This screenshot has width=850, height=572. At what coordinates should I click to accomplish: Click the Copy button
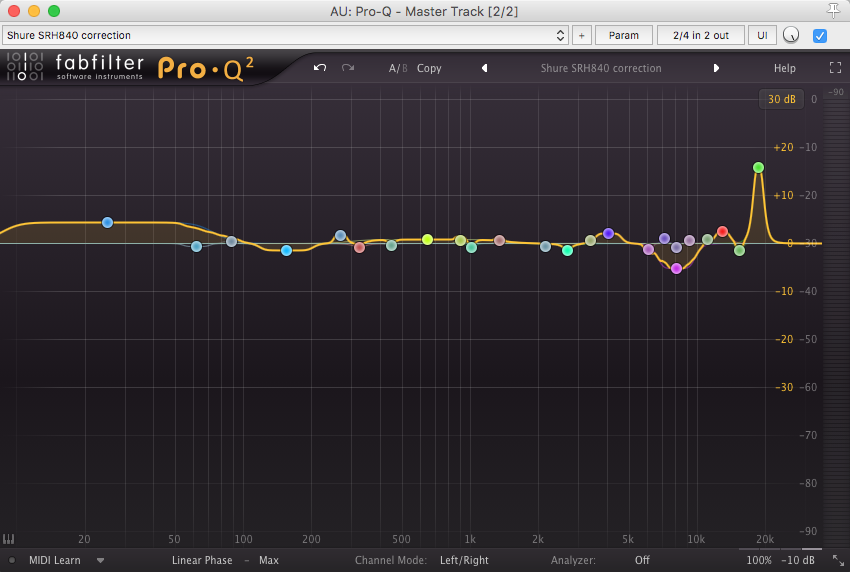(429, 68)
